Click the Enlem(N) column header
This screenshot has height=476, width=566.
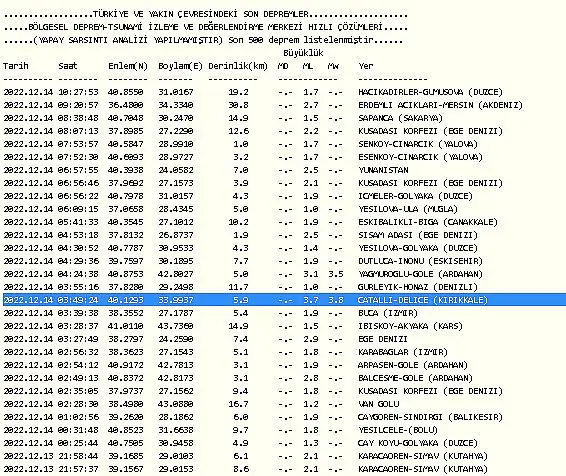click(x=128, y=66)
